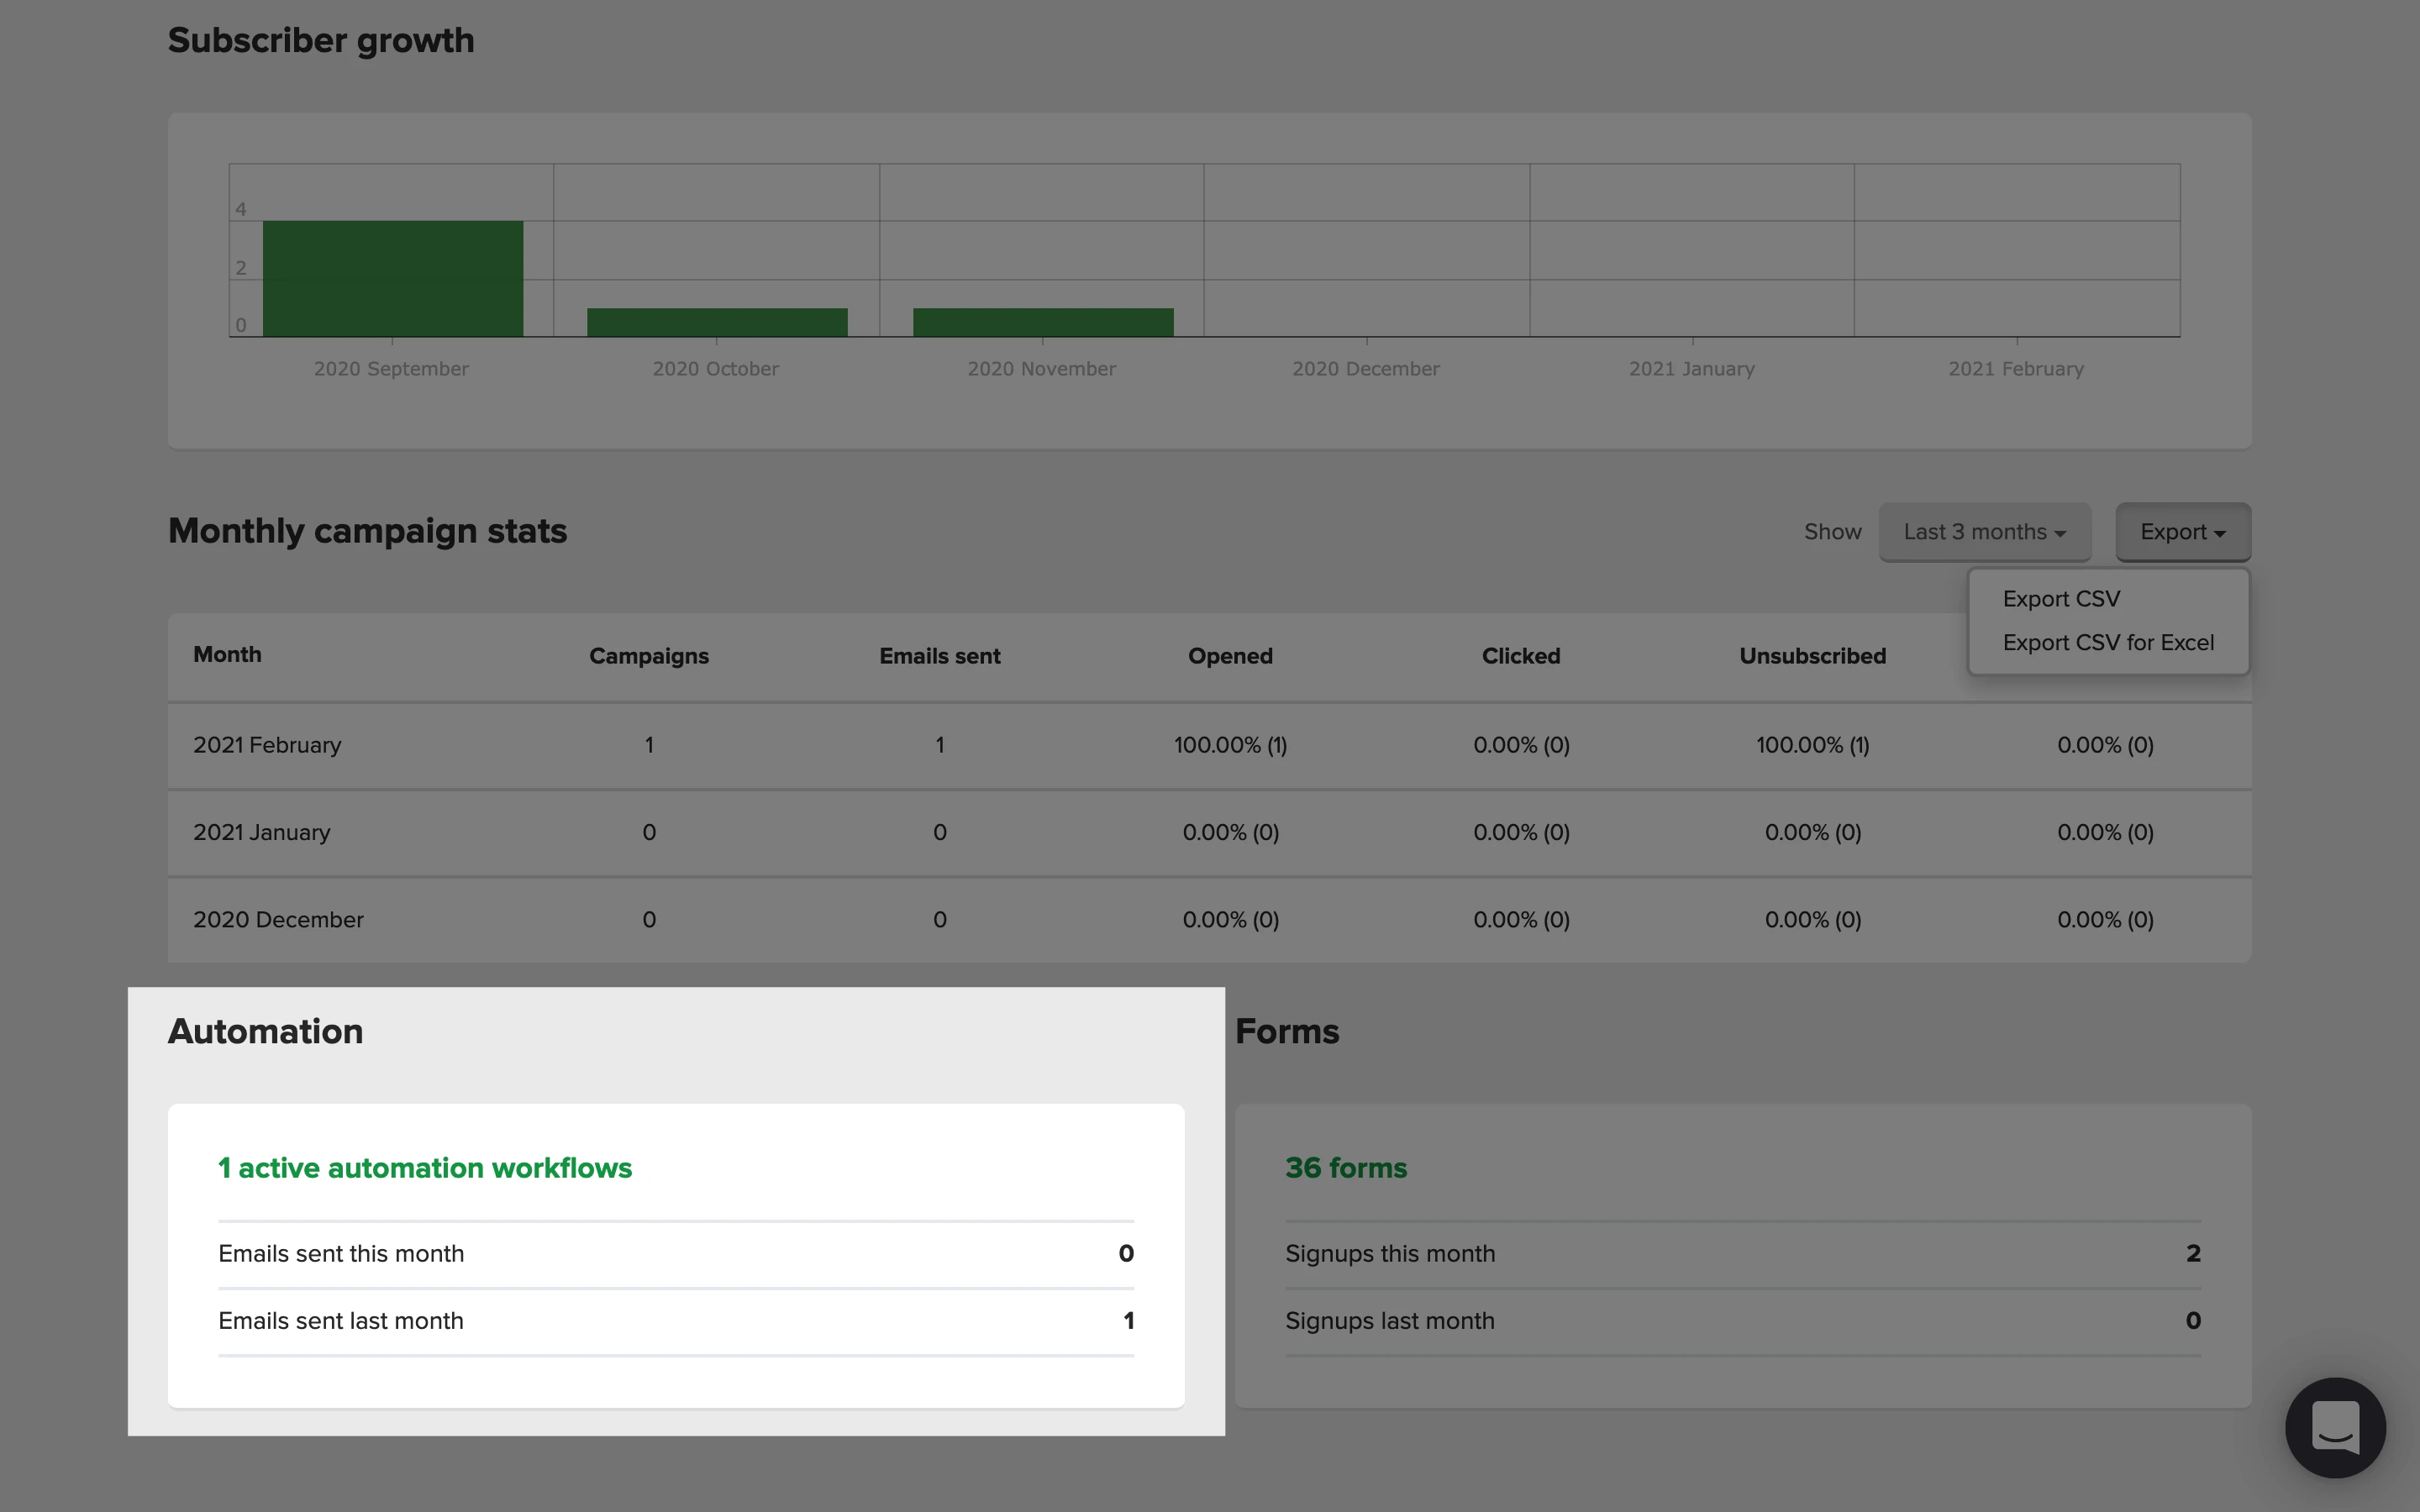Select Export CSV for Excel option
The image size is (2420, 1512).
coord(2107,643)
